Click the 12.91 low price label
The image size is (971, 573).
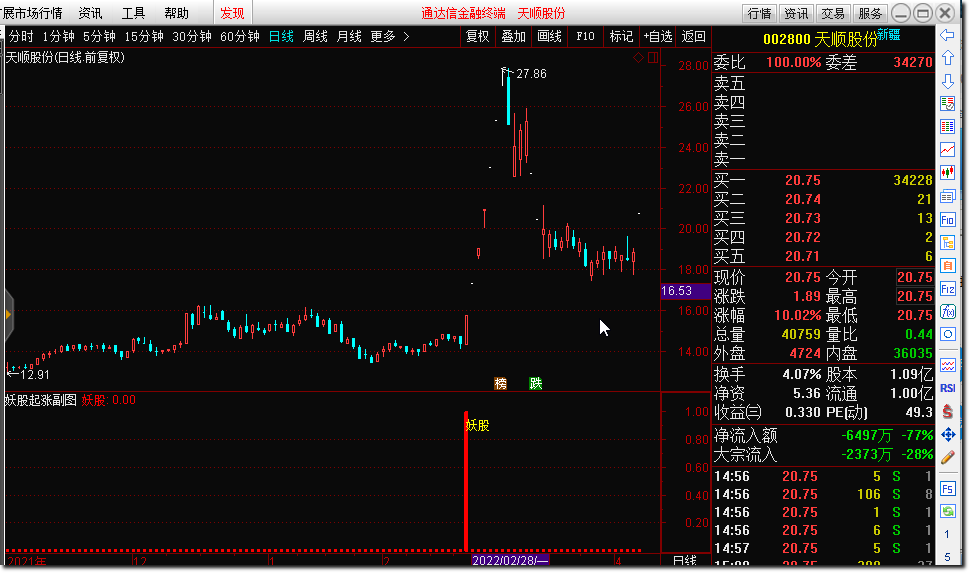[x=35, y=375]
